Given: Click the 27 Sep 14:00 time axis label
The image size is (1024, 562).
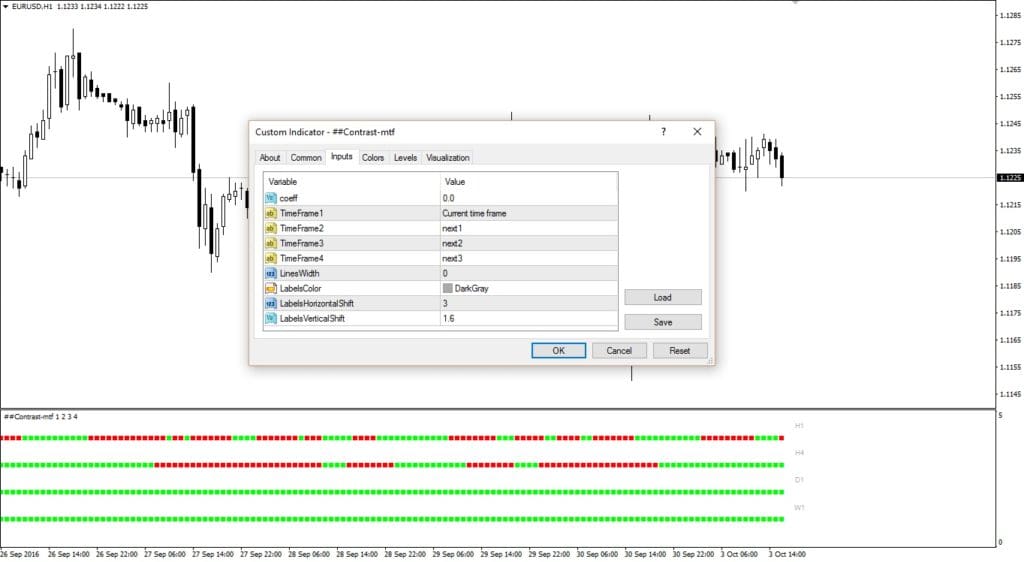Looking at the screenshot, I should coord(212,554).
